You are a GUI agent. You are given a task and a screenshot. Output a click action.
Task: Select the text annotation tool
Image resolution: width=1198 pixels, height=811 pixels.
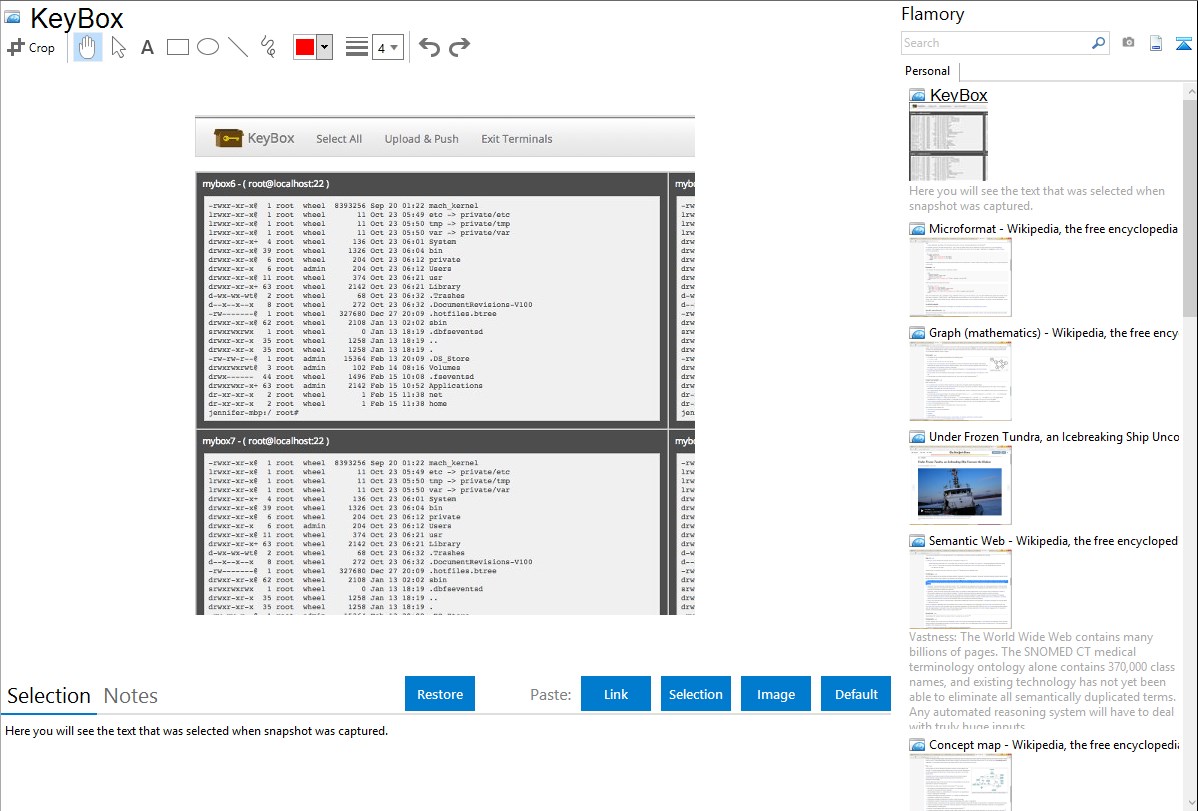[147, 47]
